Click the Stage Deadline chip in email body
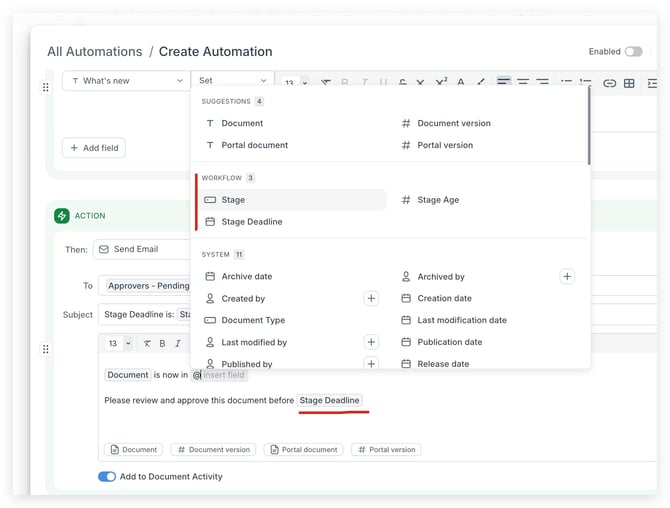Image resolution: width=670 pixels, height=508 pixels. pos(329,400)
